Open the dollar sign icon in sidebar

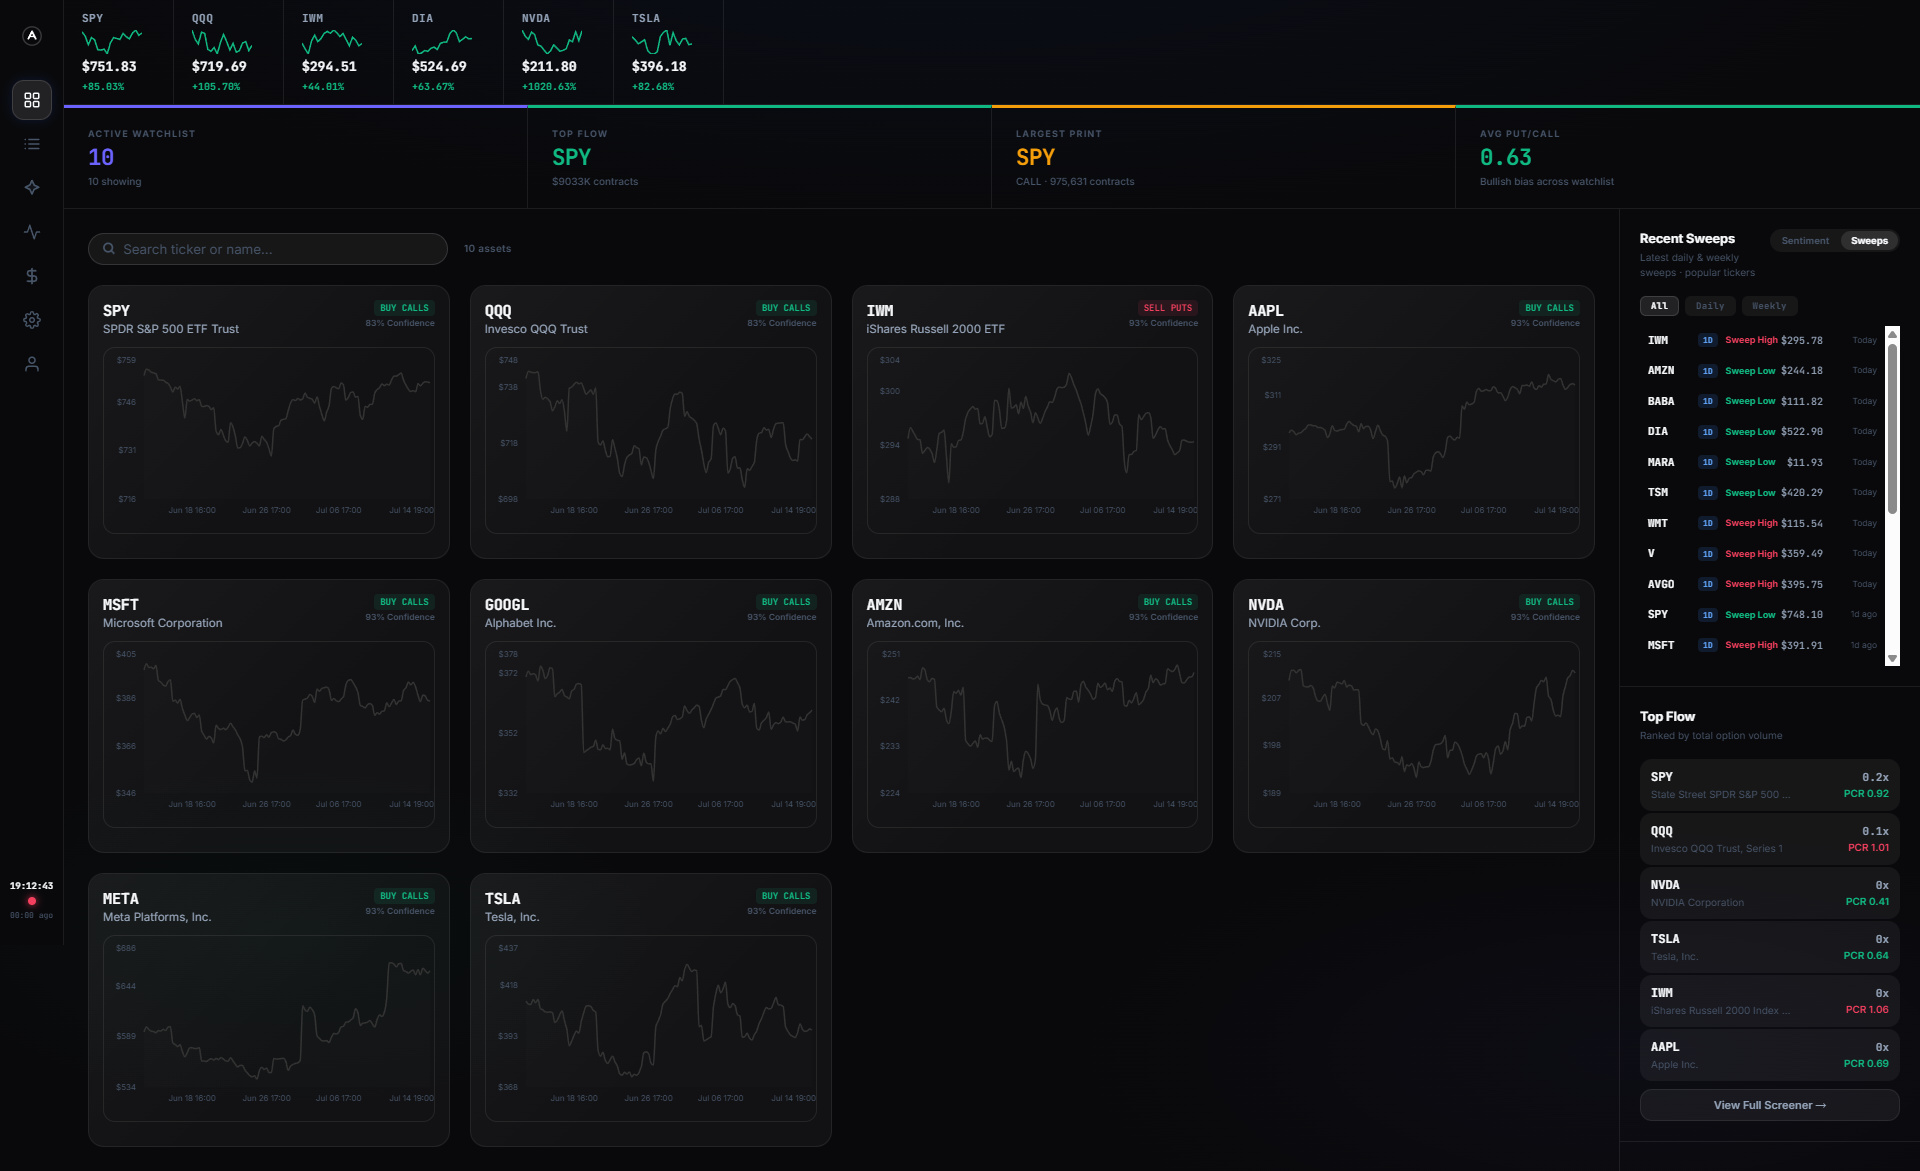(x=32, y=276)
